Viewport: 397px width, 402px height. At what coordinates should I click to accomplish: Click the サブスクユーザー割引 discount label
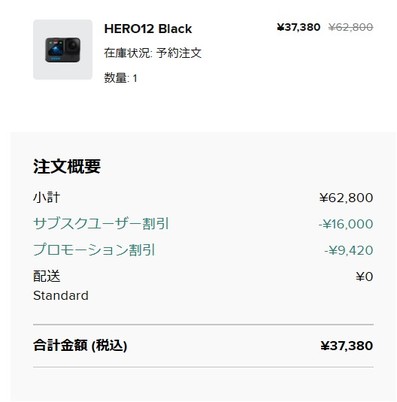click(x=101, y=223)
